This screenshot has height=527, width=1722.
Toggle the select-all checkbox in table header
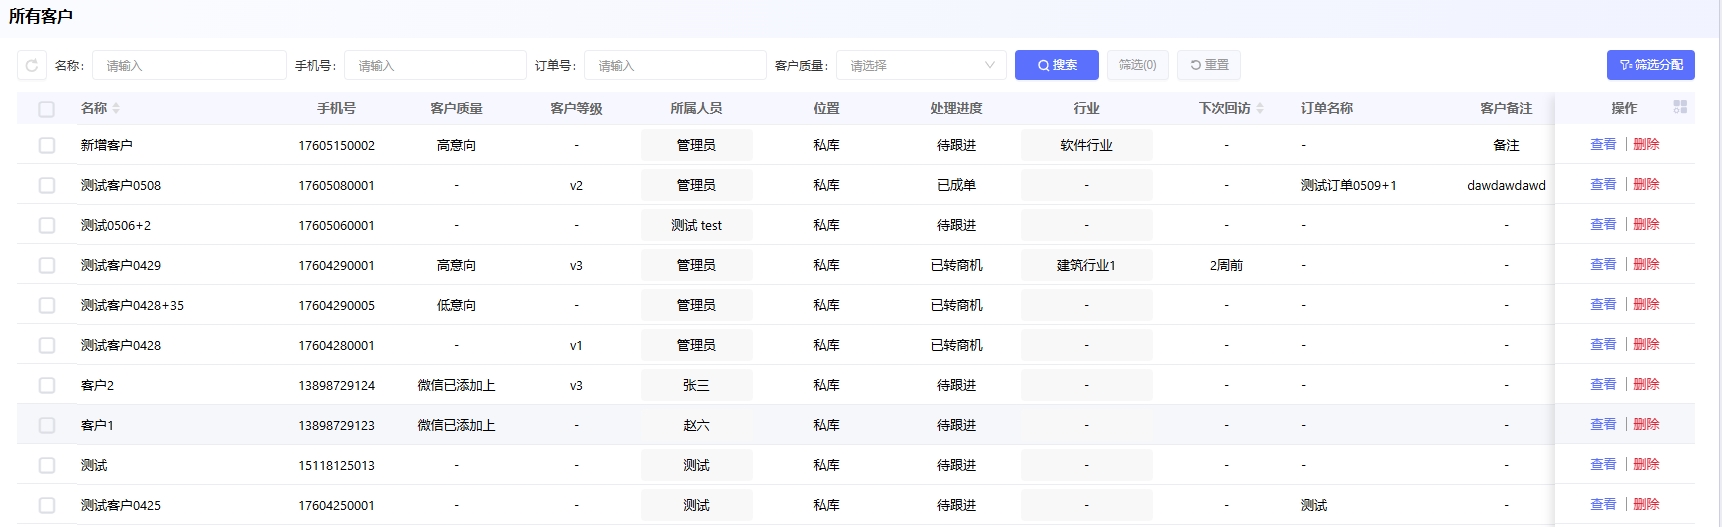(47, 109)
